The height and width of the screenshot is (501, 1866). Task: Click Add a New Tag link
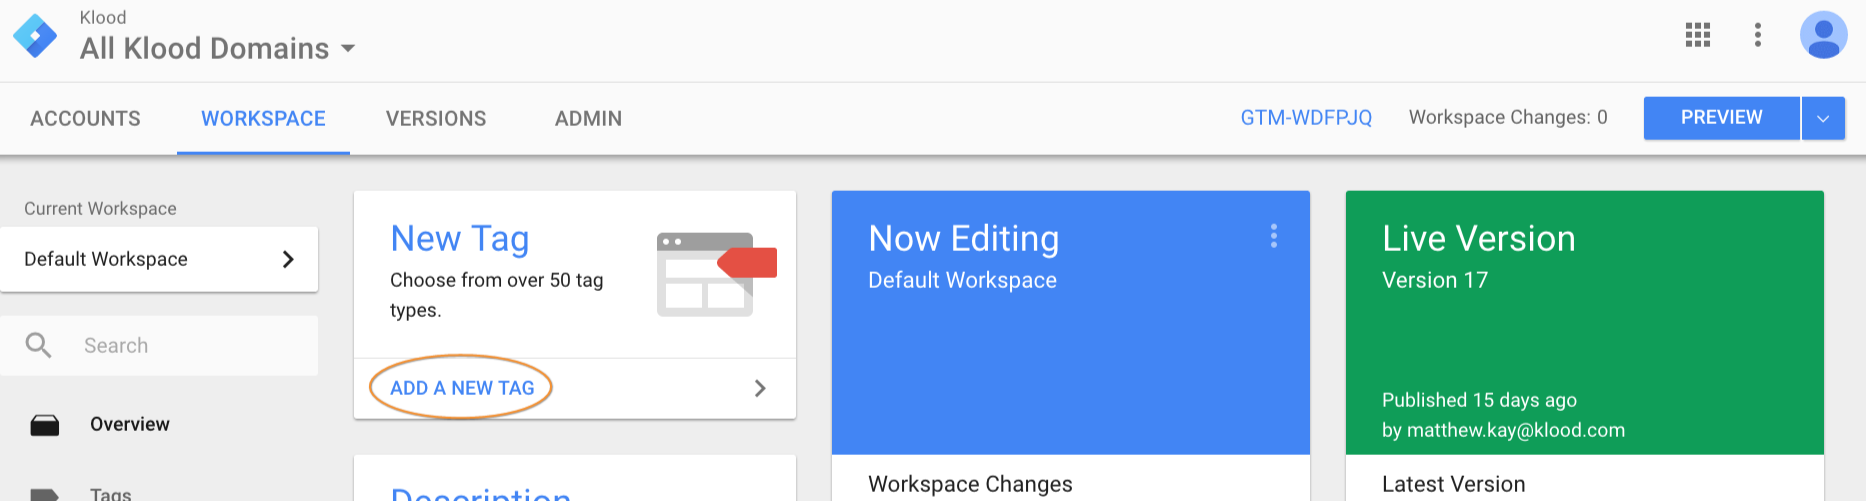[x=462, y=388]
